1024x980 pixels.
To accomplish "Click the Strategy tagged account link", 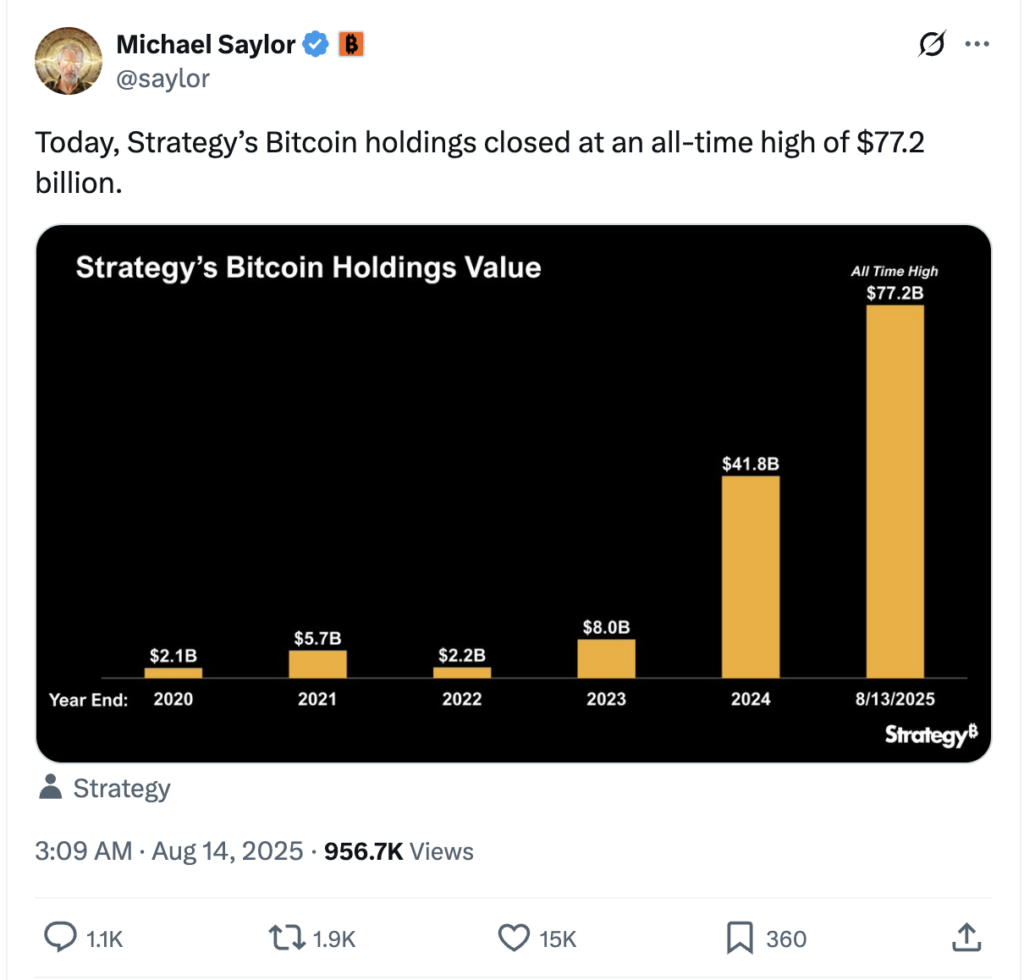I will pyautogui.click(x=122, y=788).
